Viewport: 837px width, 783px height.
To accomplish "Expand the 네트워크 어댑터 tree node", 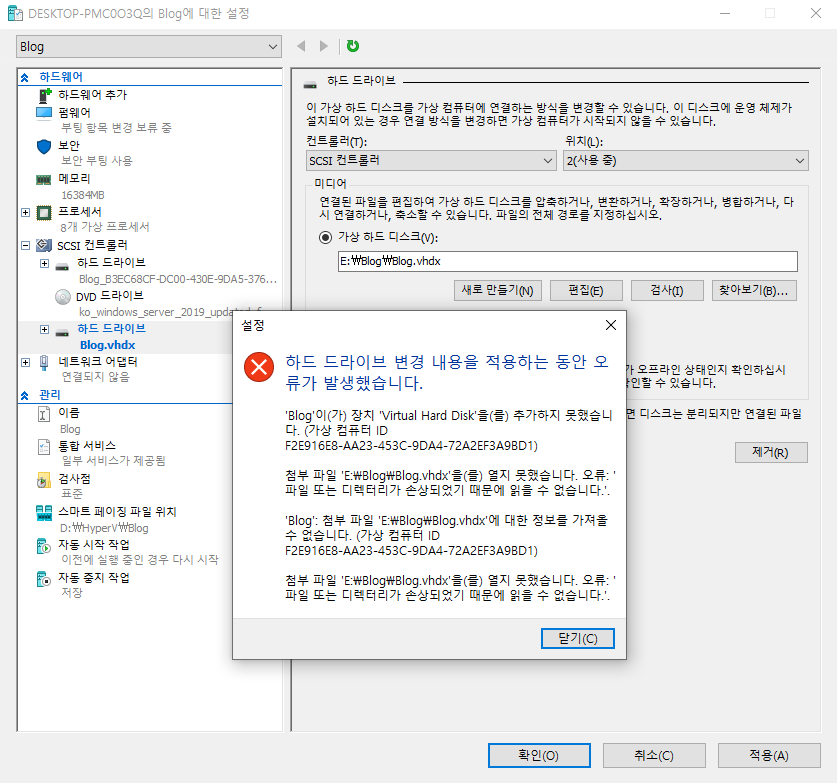I will pyautogui.click(x=25, y=362).
